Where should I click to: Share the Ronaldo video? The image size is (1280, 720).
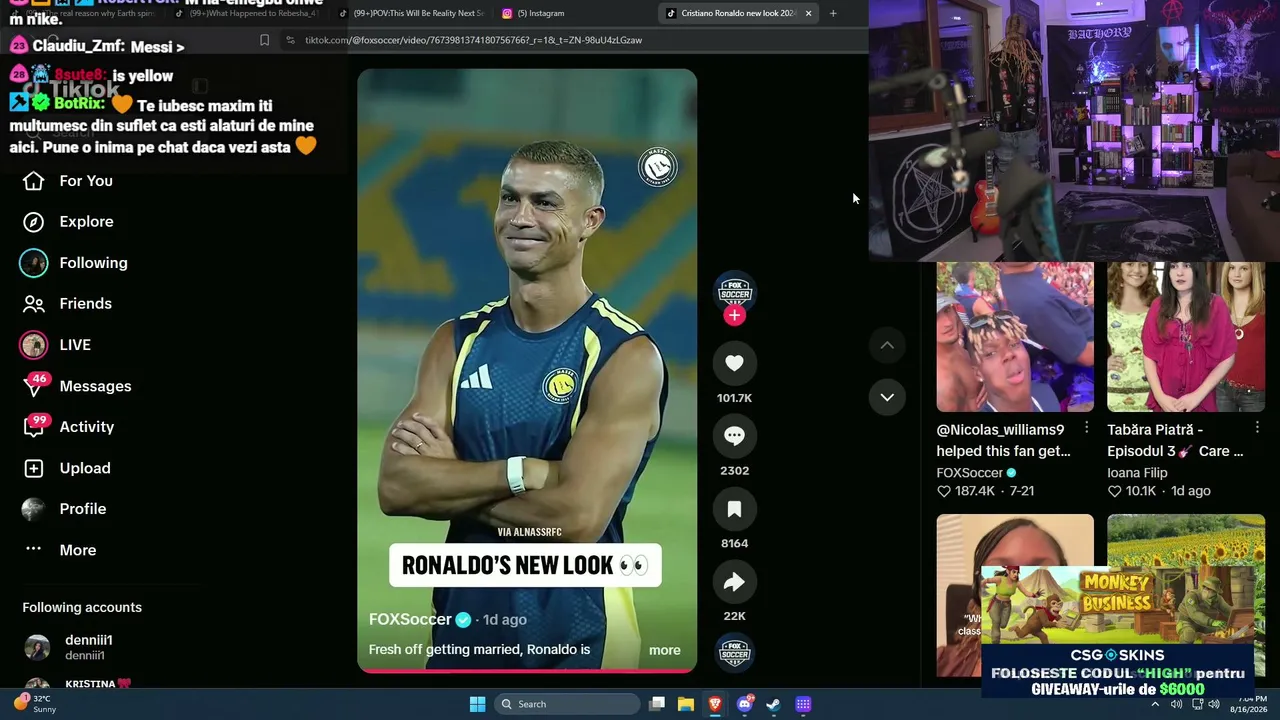734,582
